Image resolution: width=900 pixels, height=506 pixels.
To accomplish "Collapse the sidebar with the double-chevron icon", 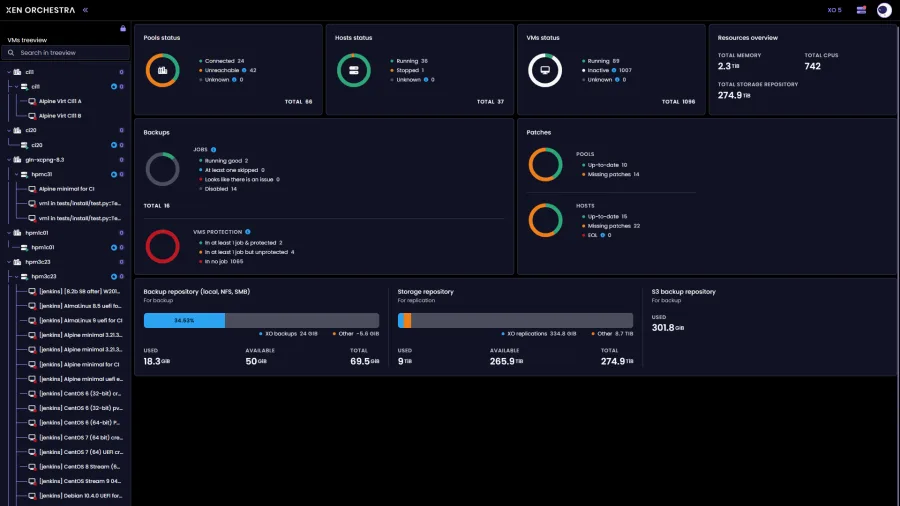I will [x=85, y=10].
